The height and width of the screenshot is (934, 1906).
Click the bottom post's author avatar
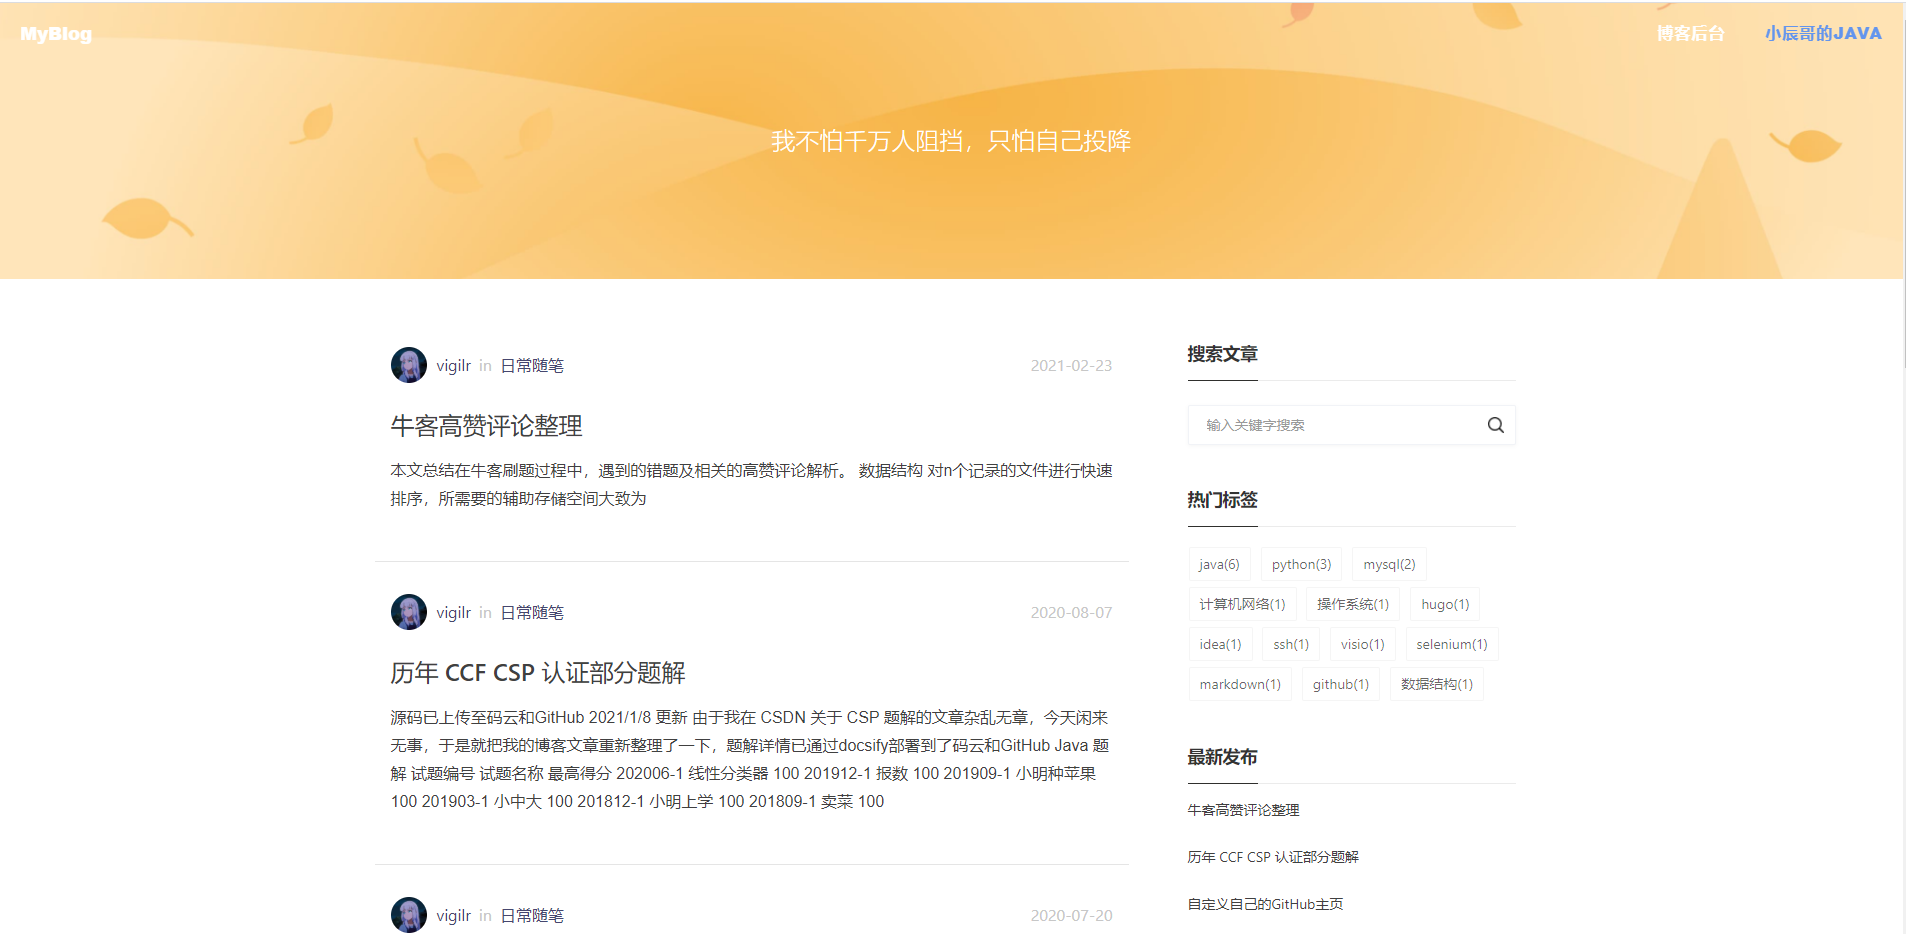click(x=408, y=915)
